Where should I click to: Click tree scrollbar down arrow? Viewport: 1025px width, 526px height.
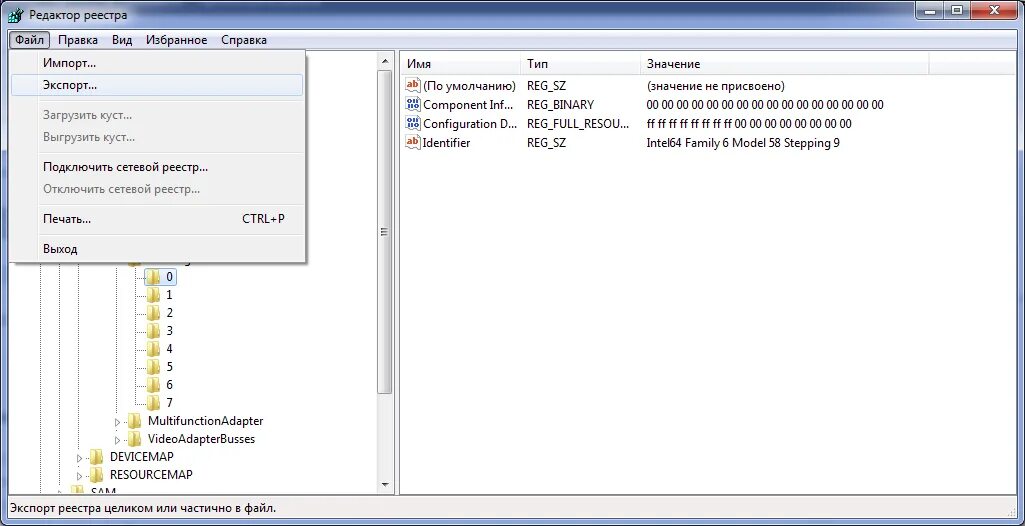tap(385, 485)
